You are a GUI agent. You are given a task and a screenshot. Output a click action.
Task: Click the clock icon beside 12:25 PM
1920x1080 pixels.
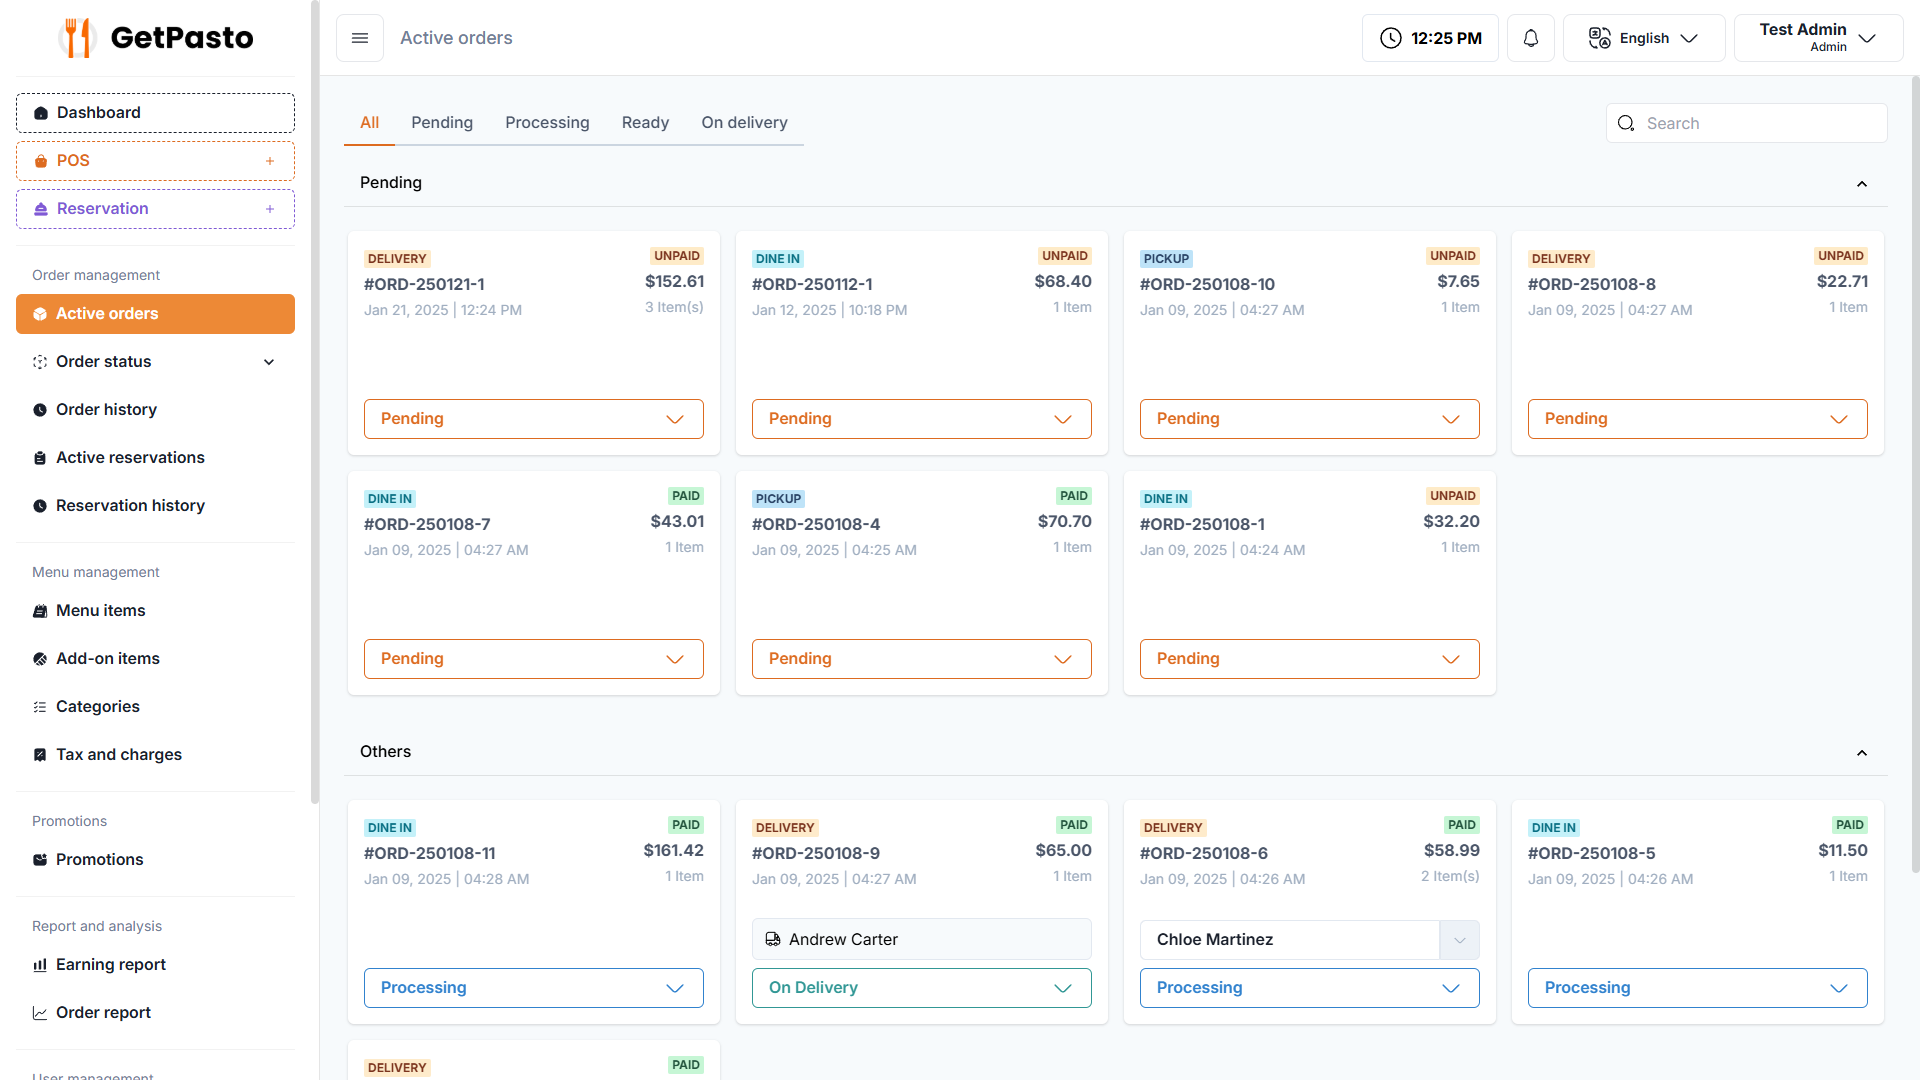1390,38
